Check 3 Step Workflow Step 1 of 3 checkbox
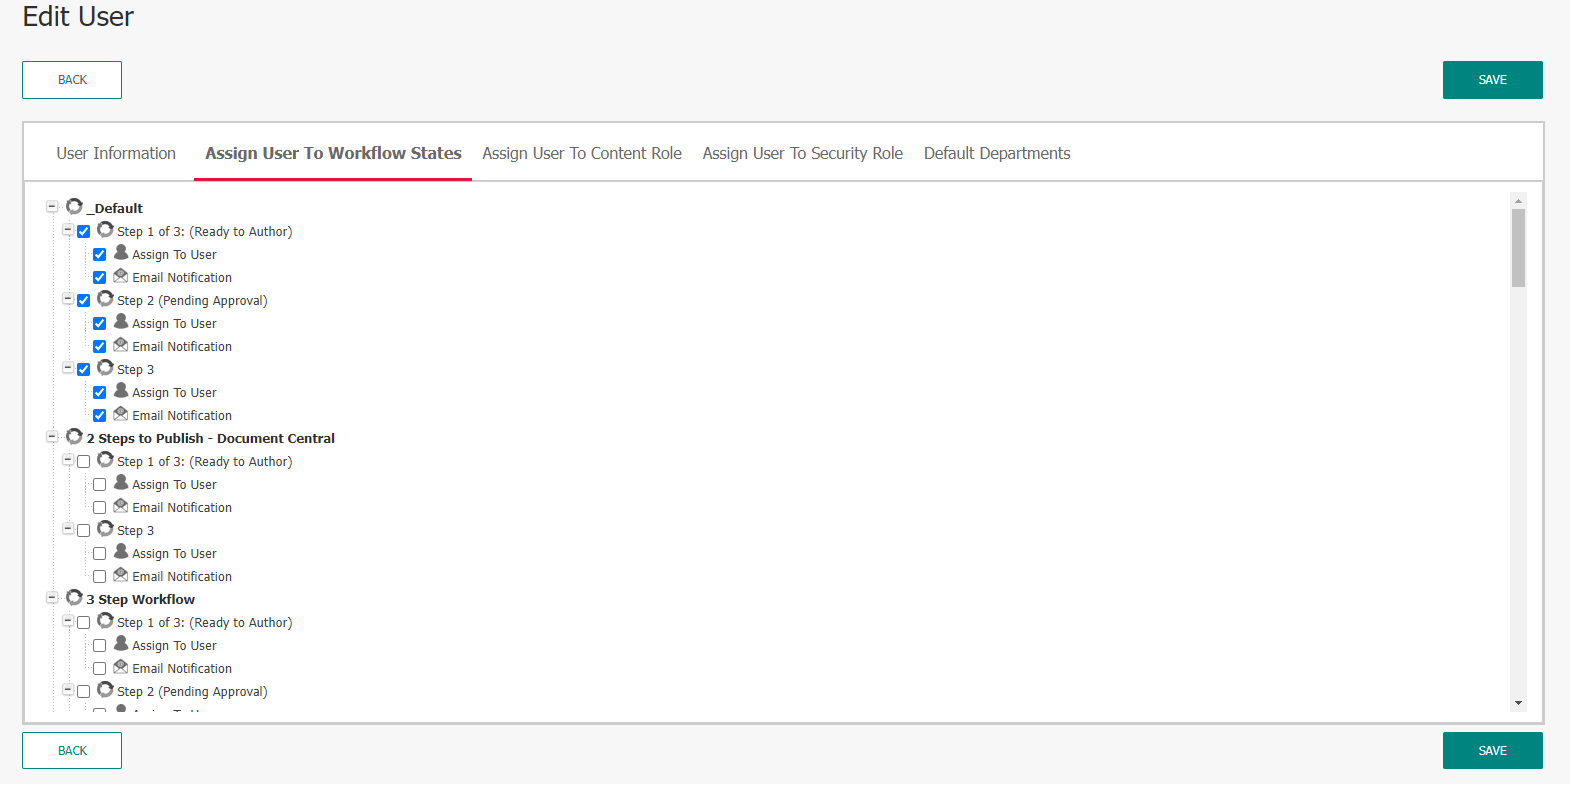1570x792 pixels. coord(84,623)
